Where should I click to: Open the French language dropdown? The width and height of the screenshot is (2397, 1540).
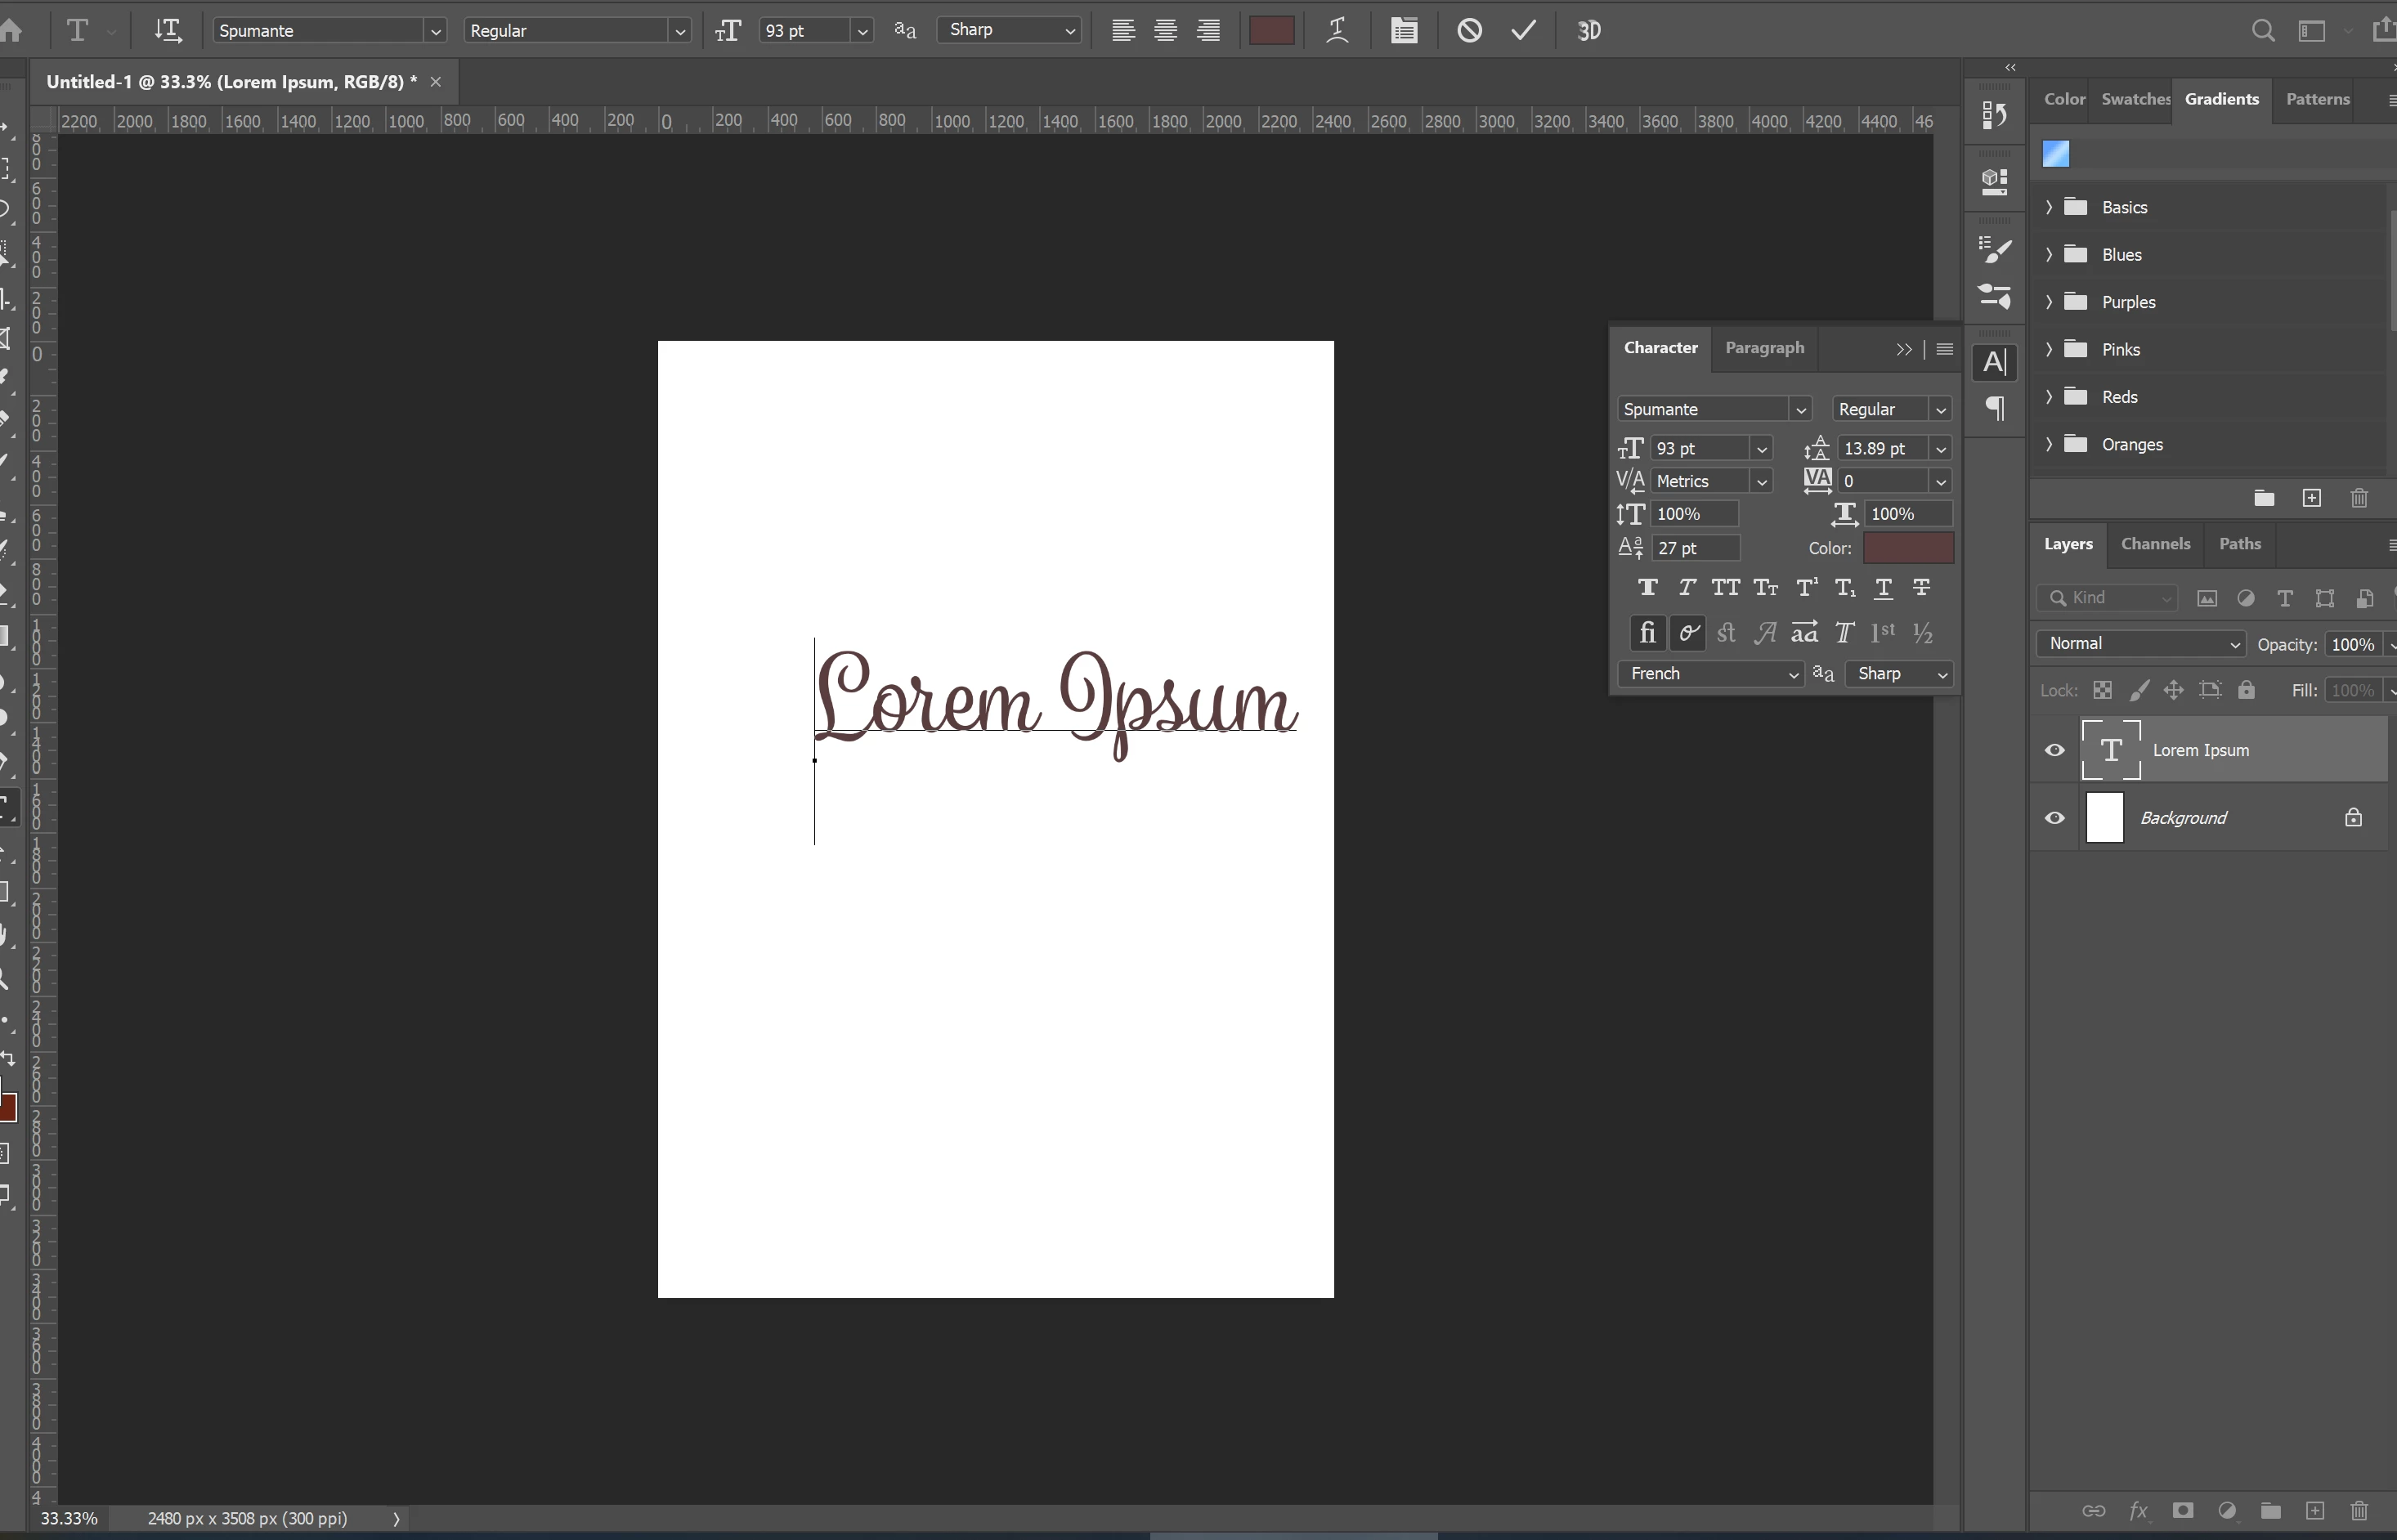pos(1712,674)
